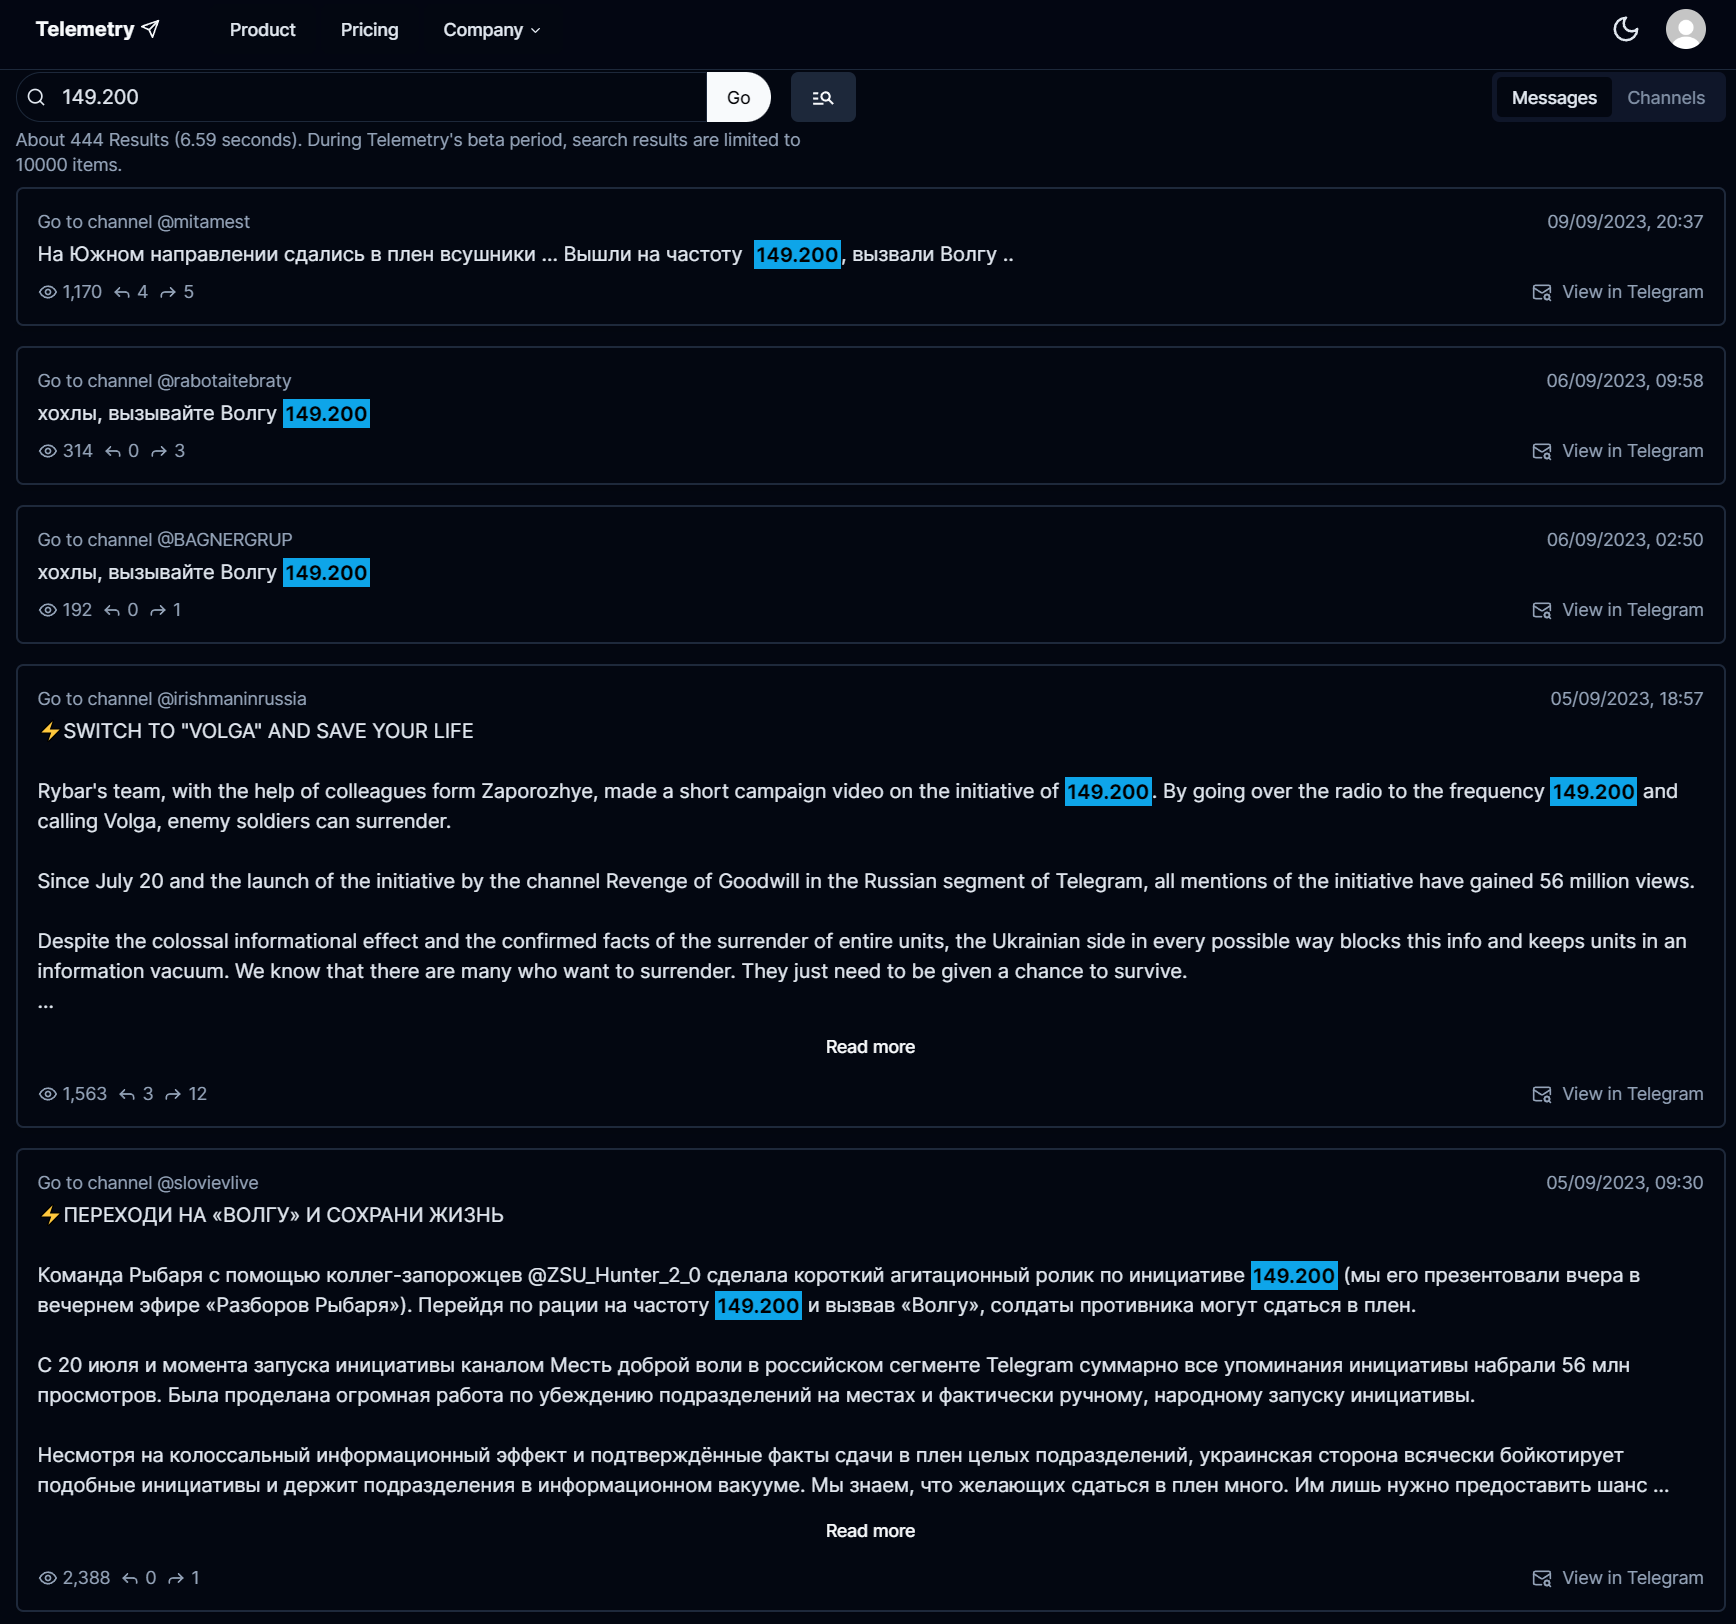Image resolution: width=1736 pixels, height=1624 pixels.
Task: Click the reply icon on the @slovievlive post
Action: tap(130, 1578)
